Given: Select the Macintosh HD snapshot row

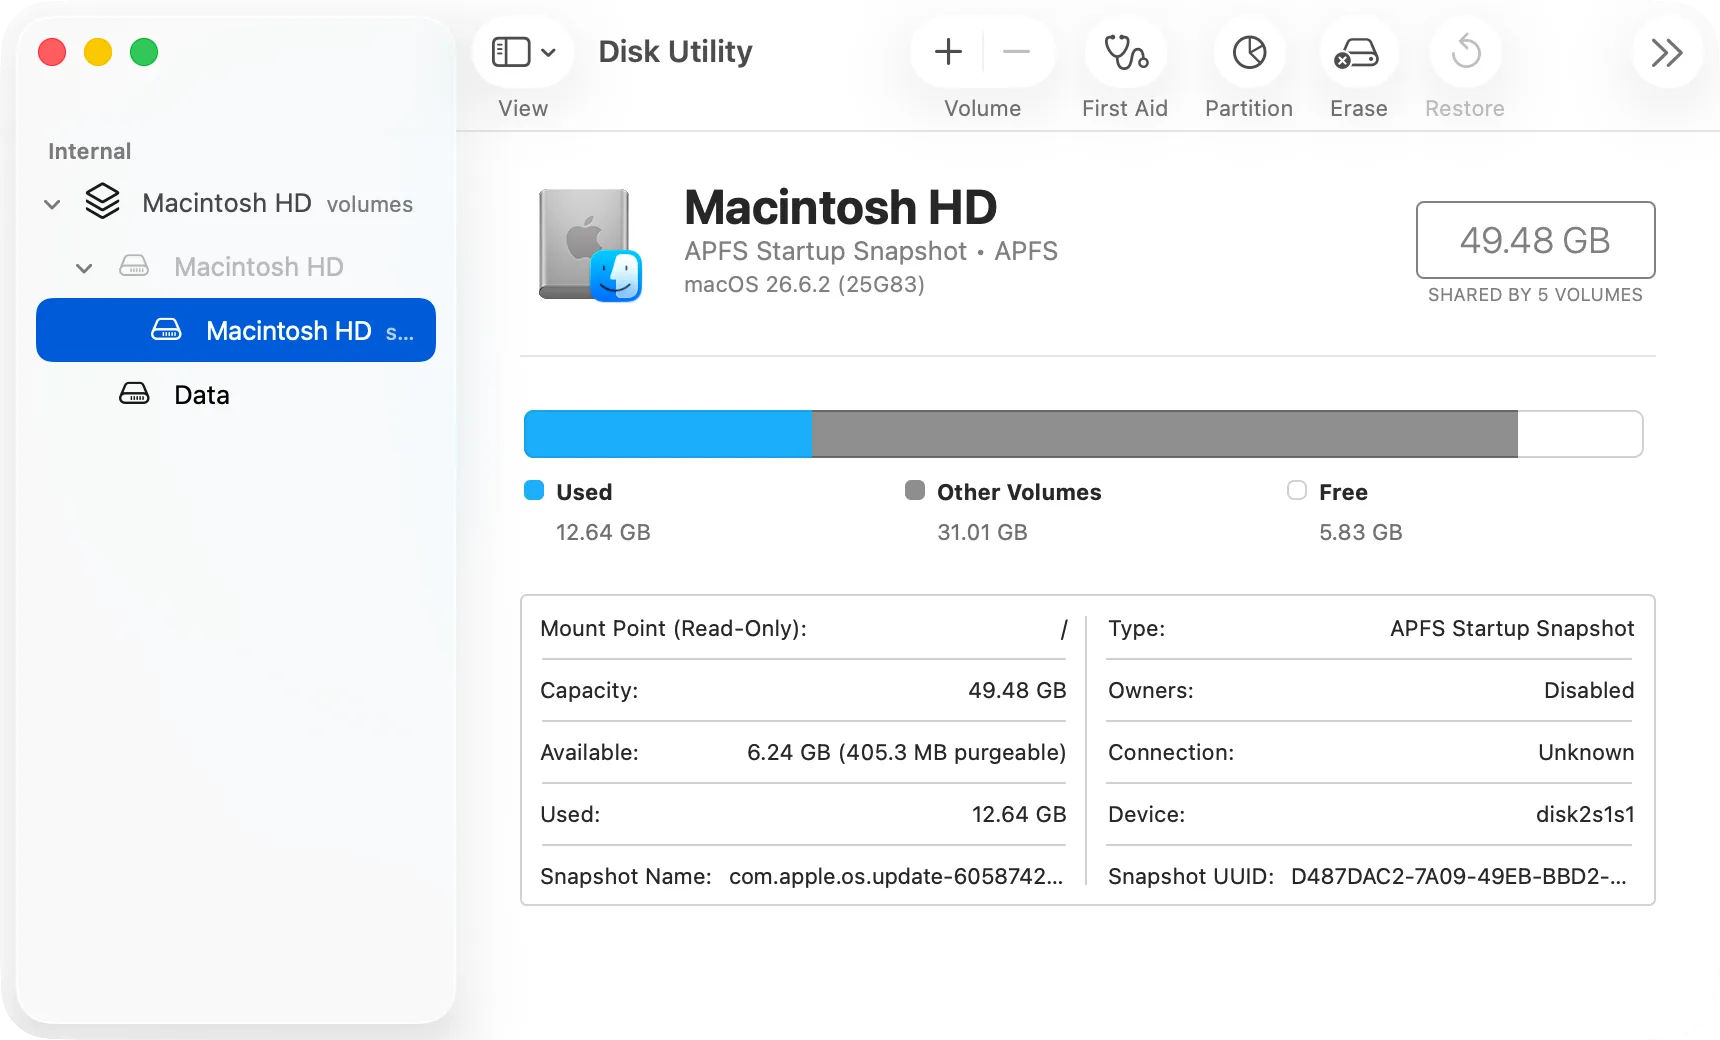Looking at the screenshot, I should pyautogui.click(x=236, y=330).
